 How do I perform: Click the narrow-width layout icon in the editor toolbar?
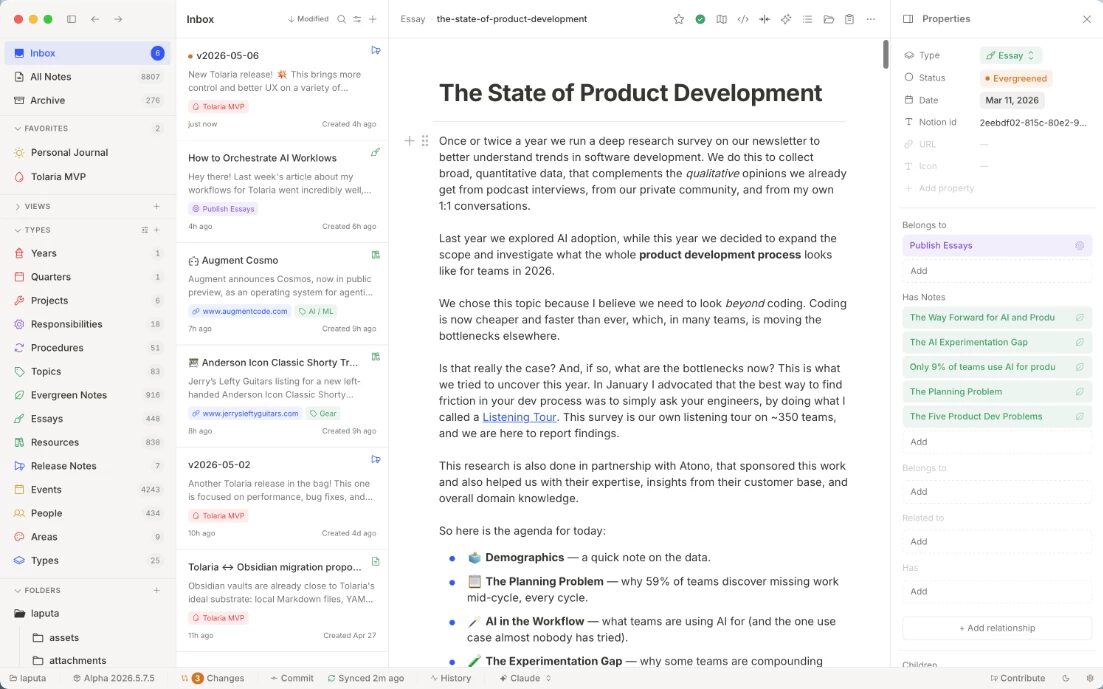764,19
